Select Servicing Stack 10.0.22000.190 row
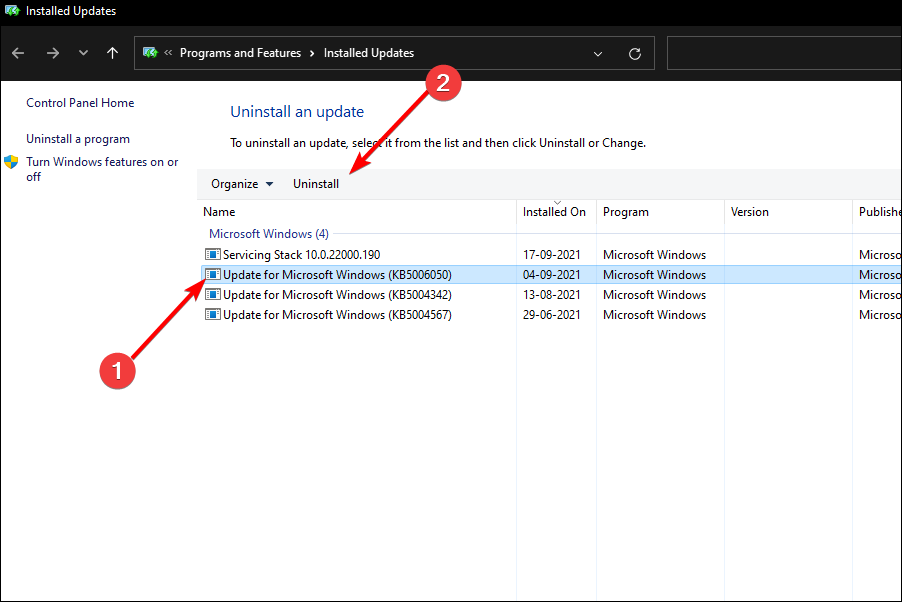 pyautogui.click(x=551, y=254)
